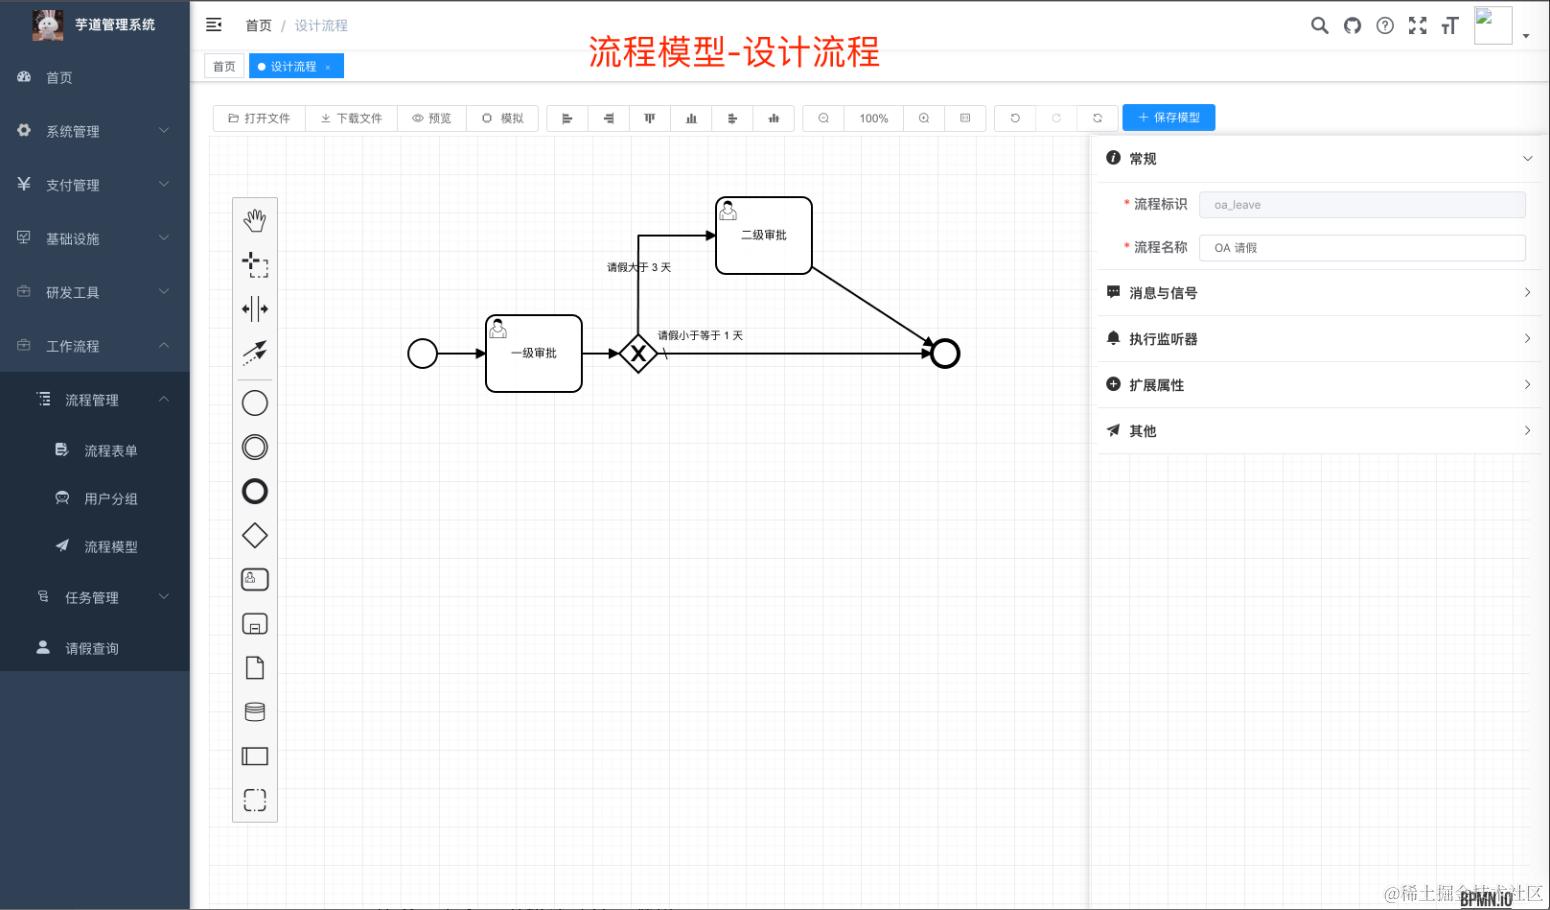Viewport: 1550px width, 910px height.
Task: Zoom out the diagram canvas
Action: click(823, 118)
